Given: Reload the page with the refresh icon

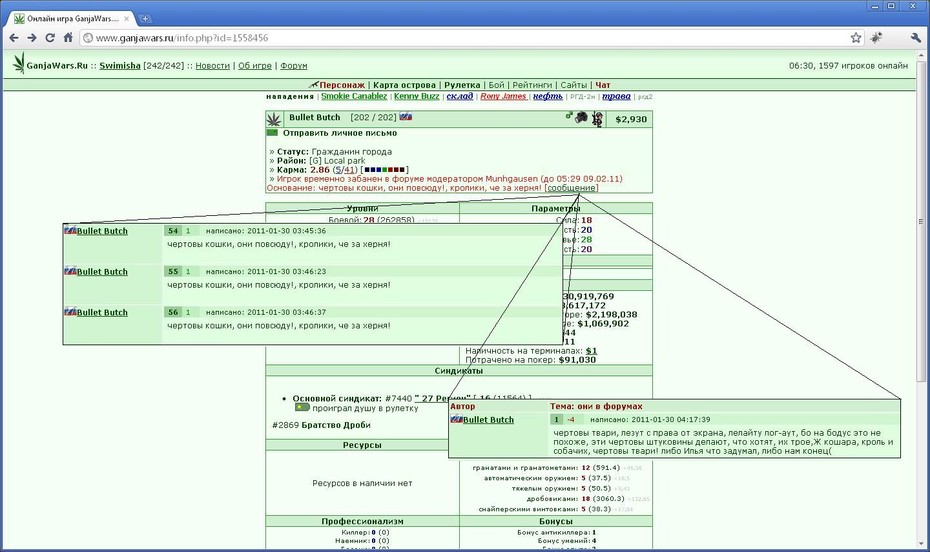Looking at the screenshot, I should [50, 38].
